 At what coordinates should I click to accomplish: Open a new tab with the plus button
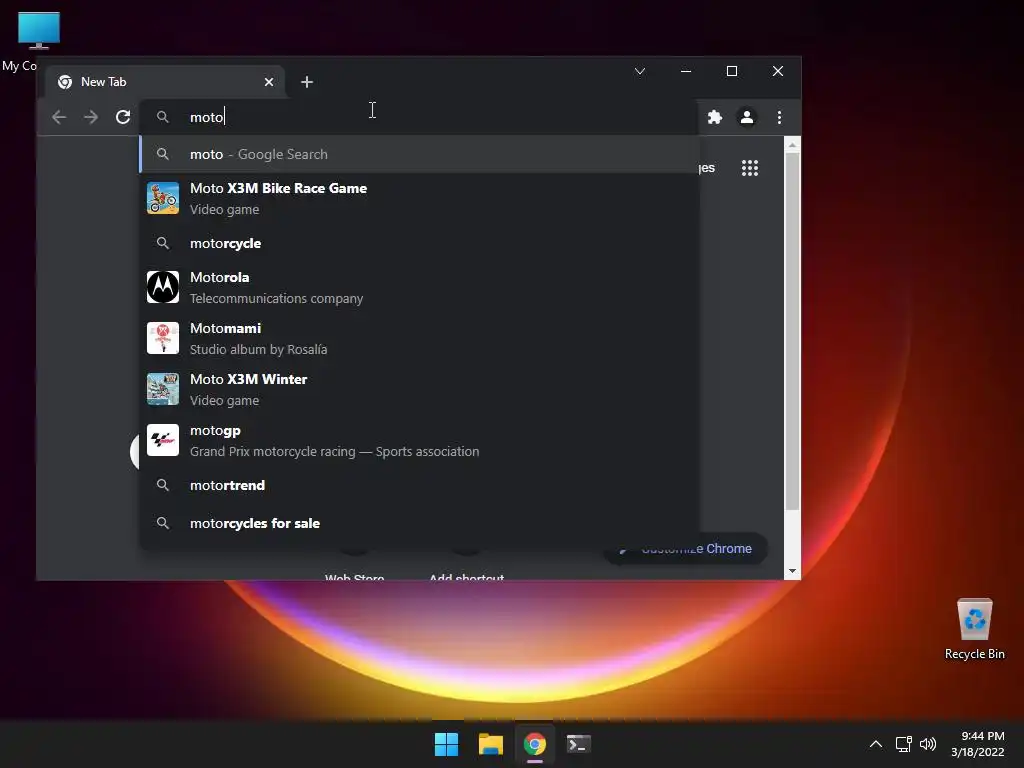tap(307, 82)
